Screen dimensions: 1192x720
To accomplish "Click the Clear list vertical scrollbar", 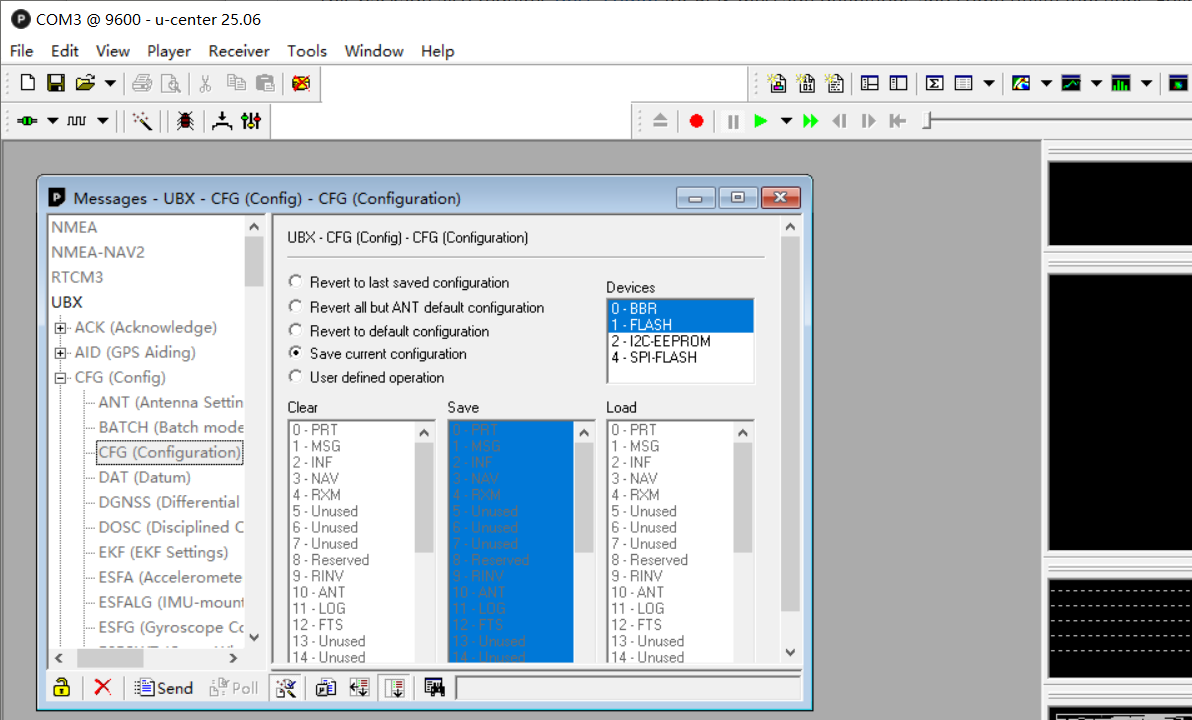I will 424,540.
